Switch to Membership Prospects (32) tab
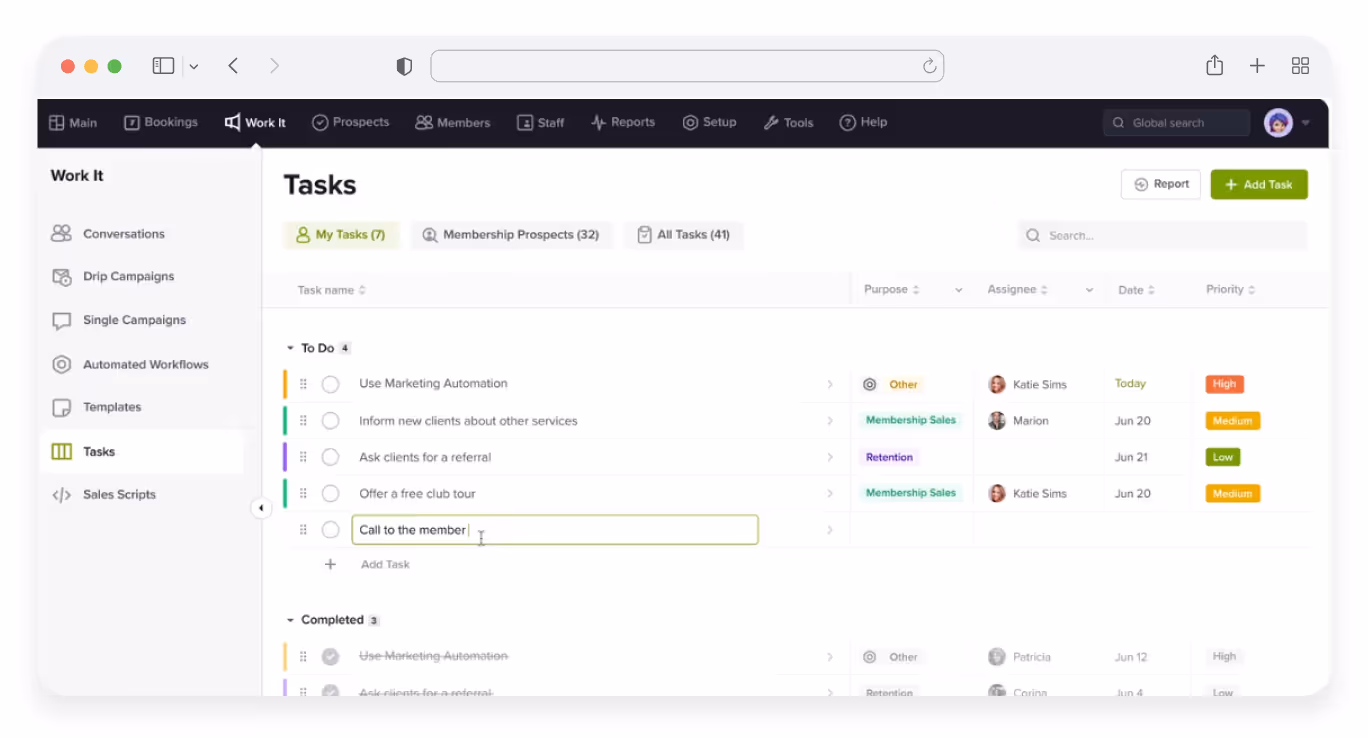 pyautogui.click(x=511, y=235)
